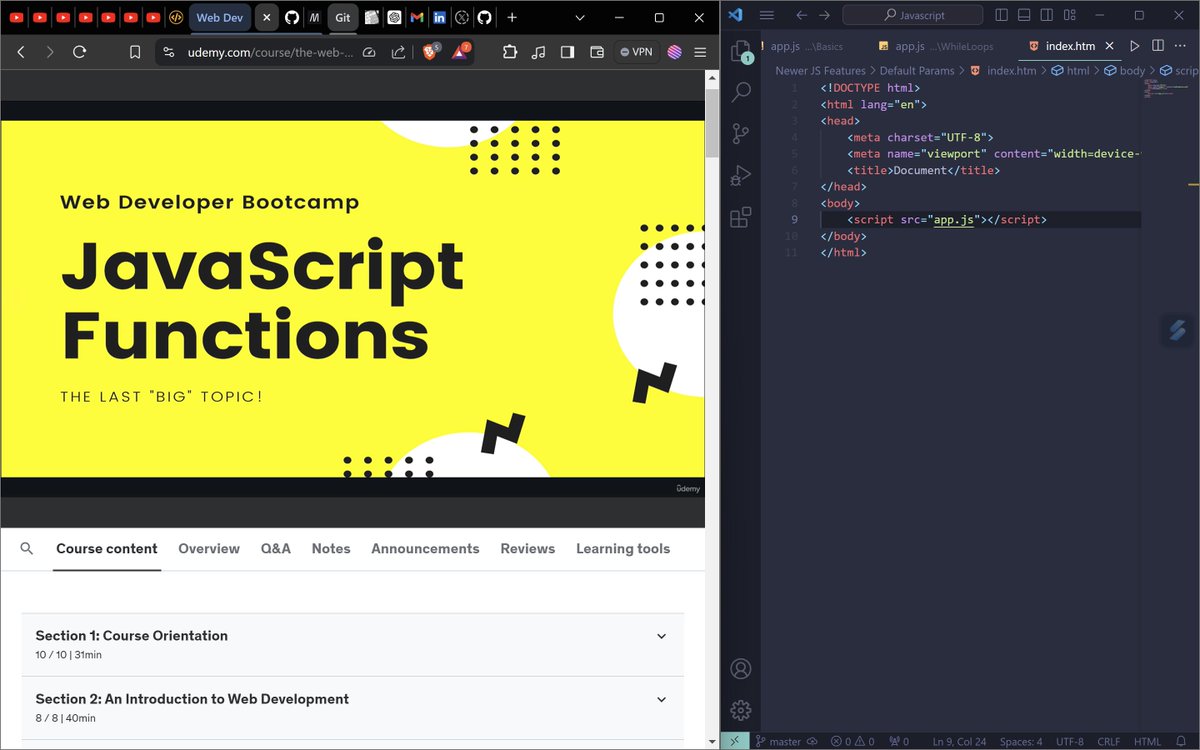Open the editor More Actions ellipsis
This screenshot has height=750, width=1200.
[x=1181, y=46]
